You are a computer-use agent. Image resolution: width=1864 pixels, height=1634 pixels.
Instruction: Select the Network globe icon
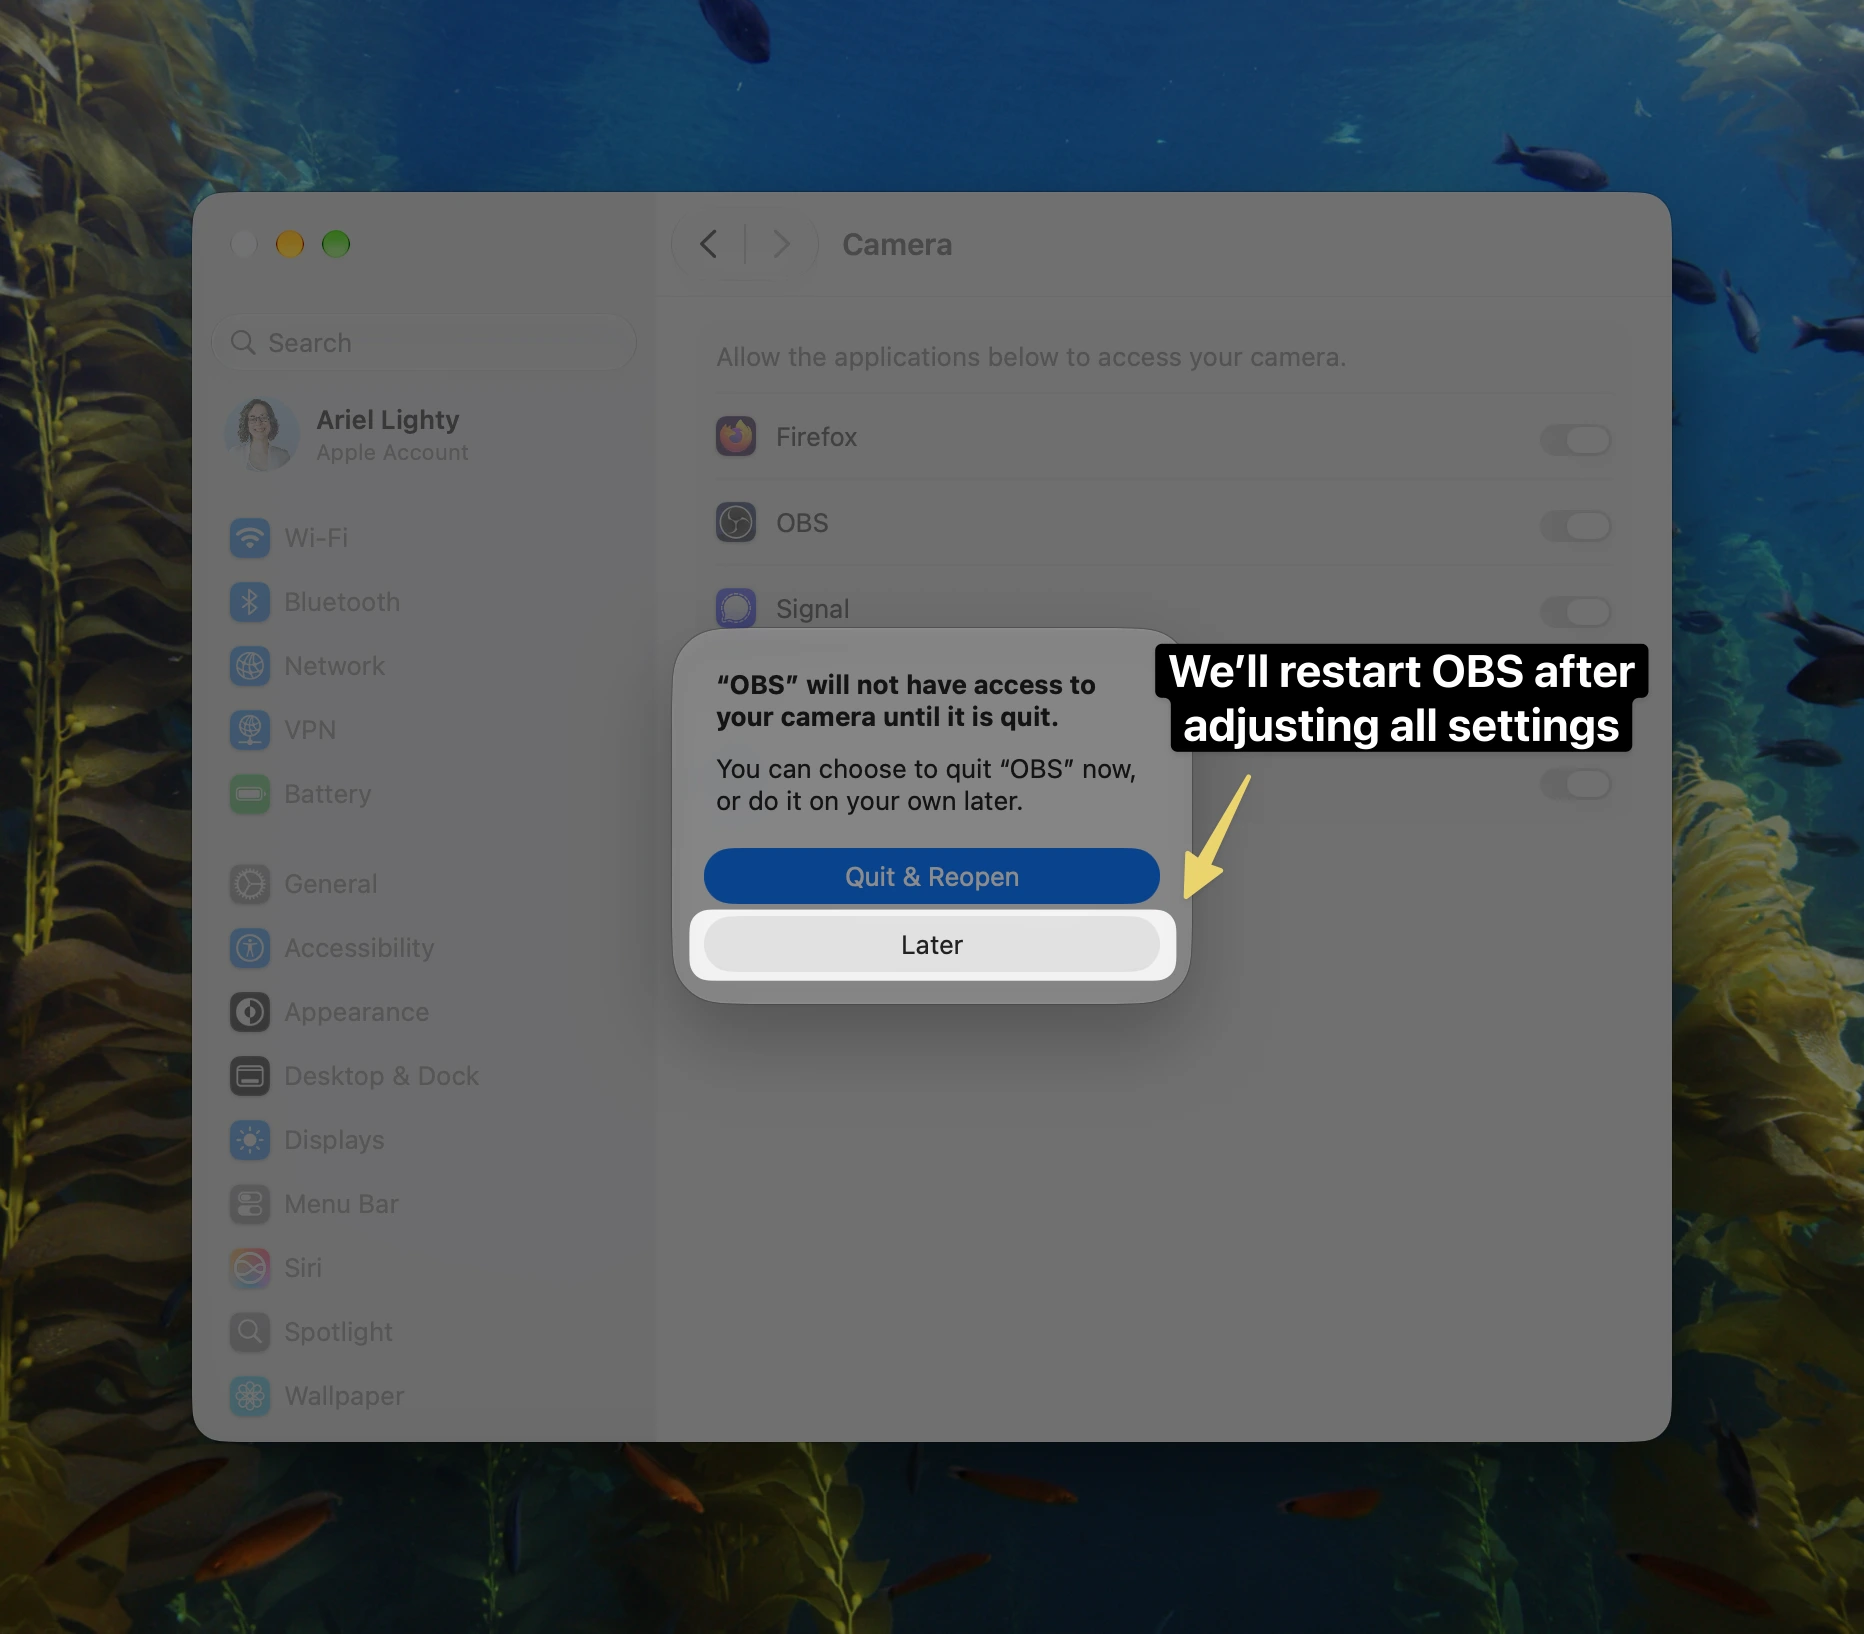(250, 666)
